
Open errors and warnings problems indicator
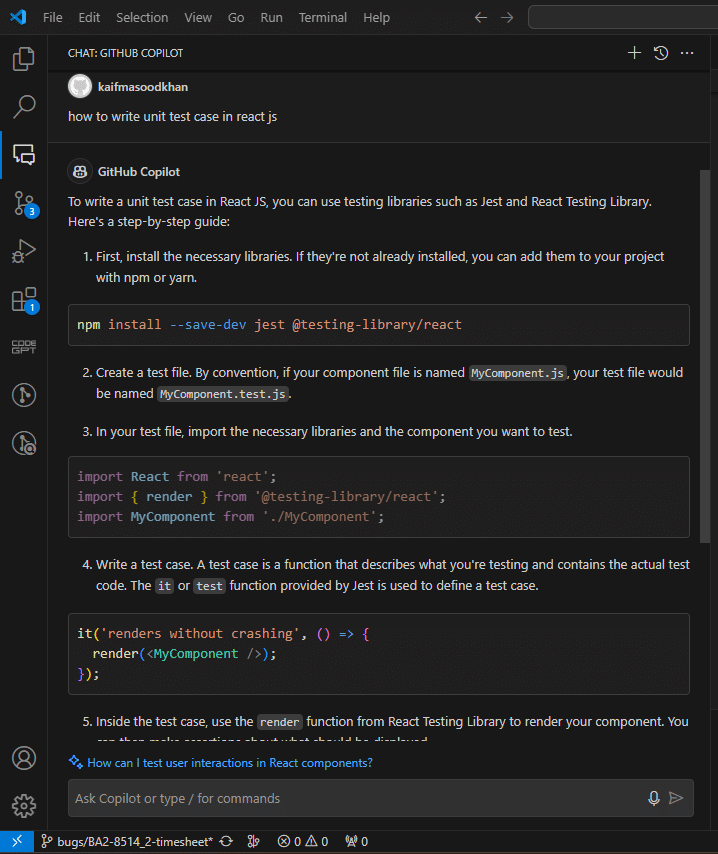point(303,841)
